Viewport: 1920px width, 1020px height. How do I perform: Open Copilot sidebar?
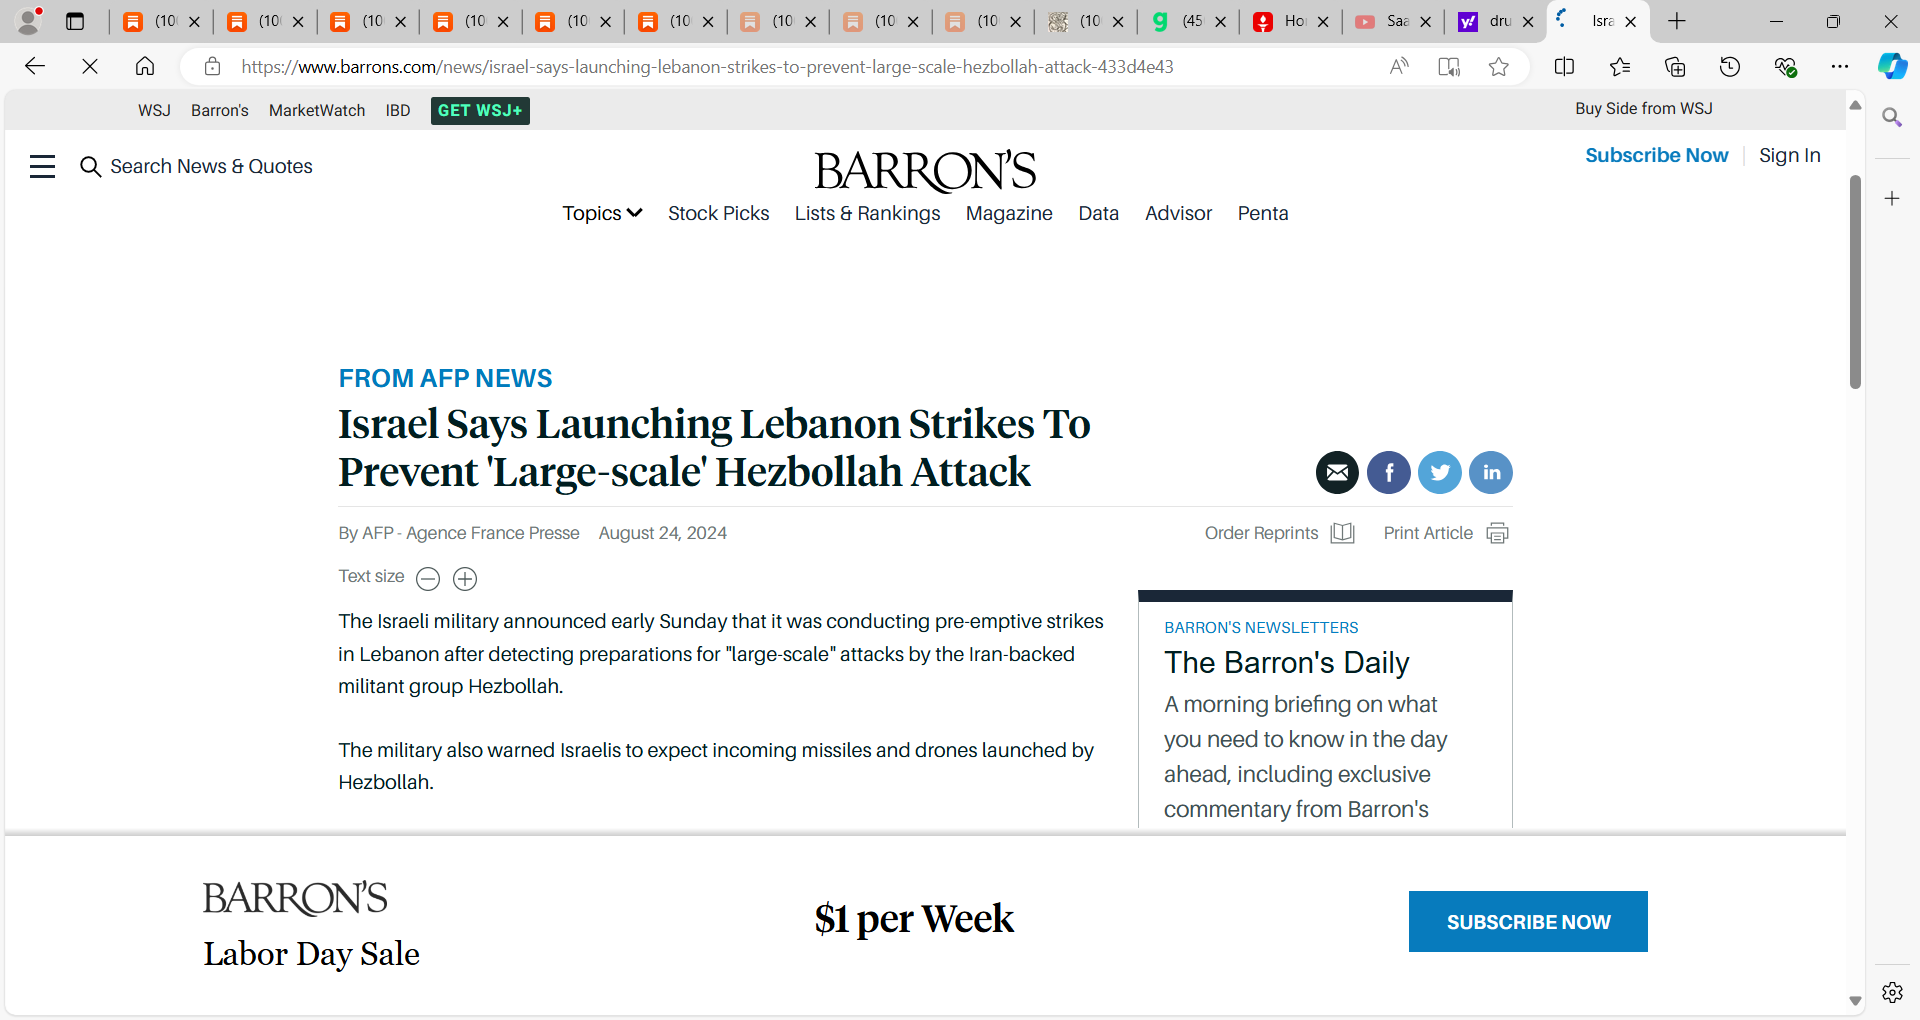pos(1892,67)
